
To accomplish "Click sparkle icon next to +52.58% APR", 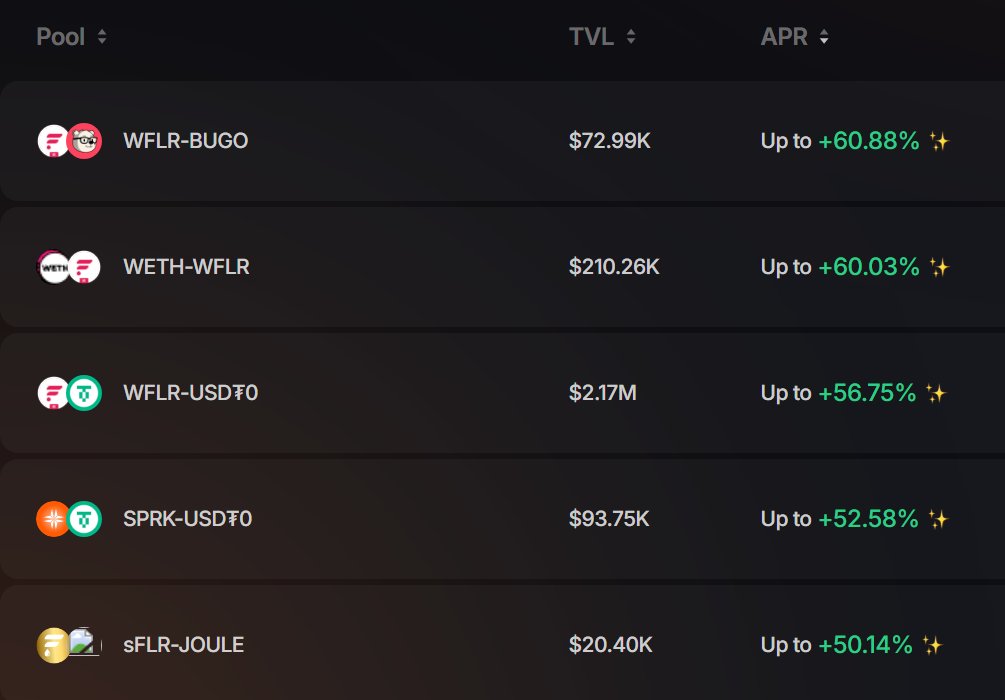I will pos(937,519).
